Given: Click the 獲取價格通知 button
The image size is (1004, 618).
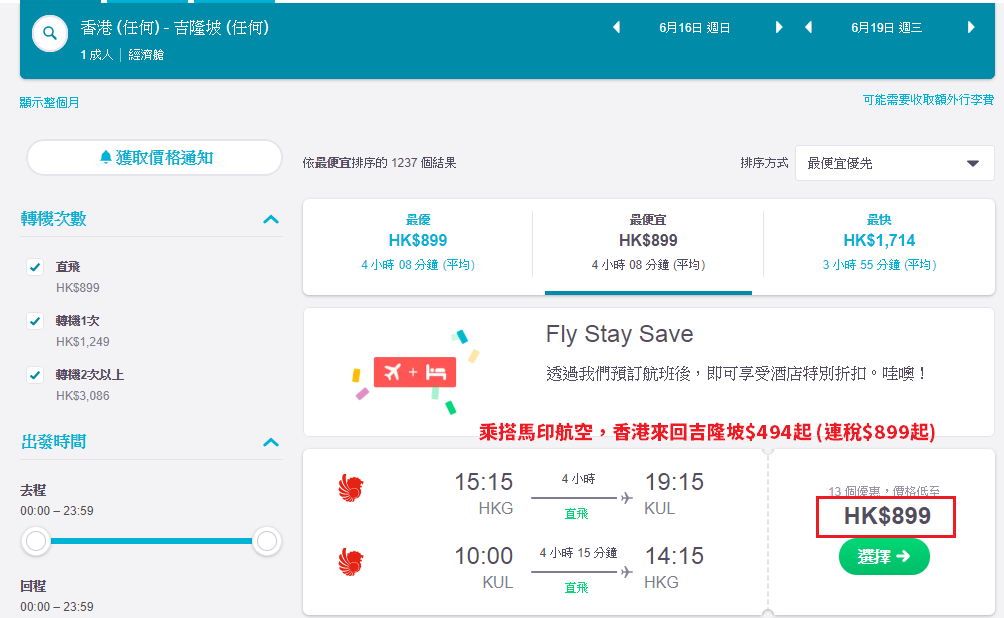Looking at the screenshot, I should click(154, 158).
